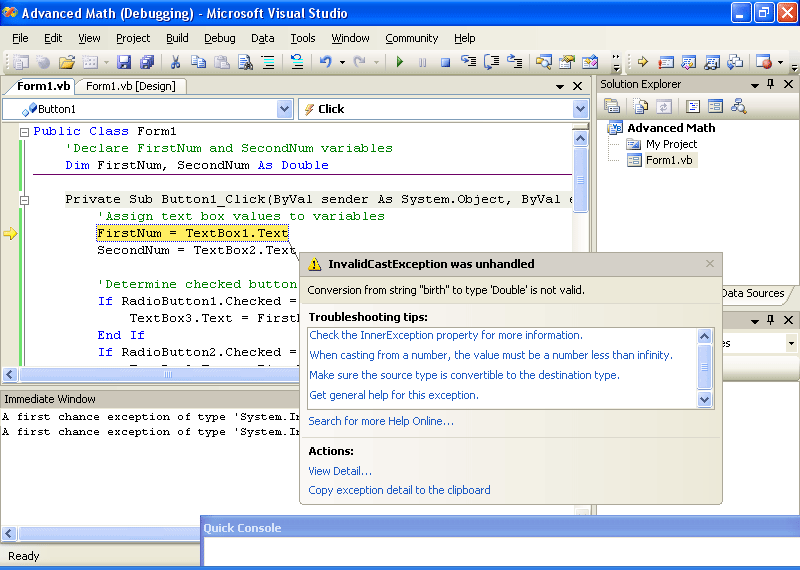Pin the Solution Explorer panel
This screenshot has width=800, height=570.
770,85
